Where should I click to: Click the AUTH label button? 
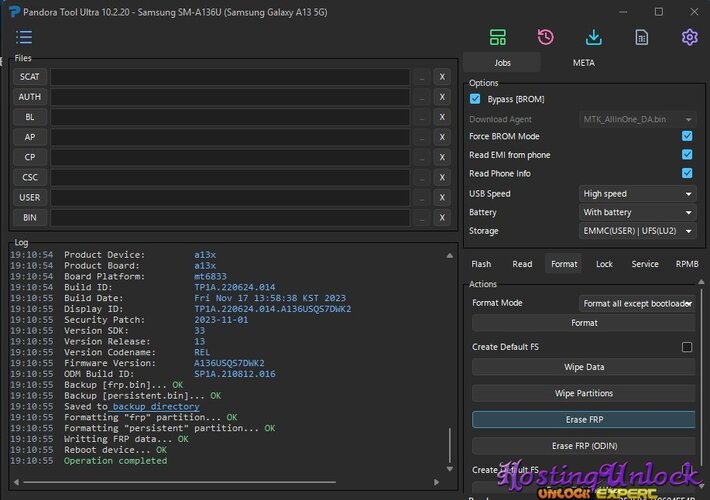click(29, 97)
